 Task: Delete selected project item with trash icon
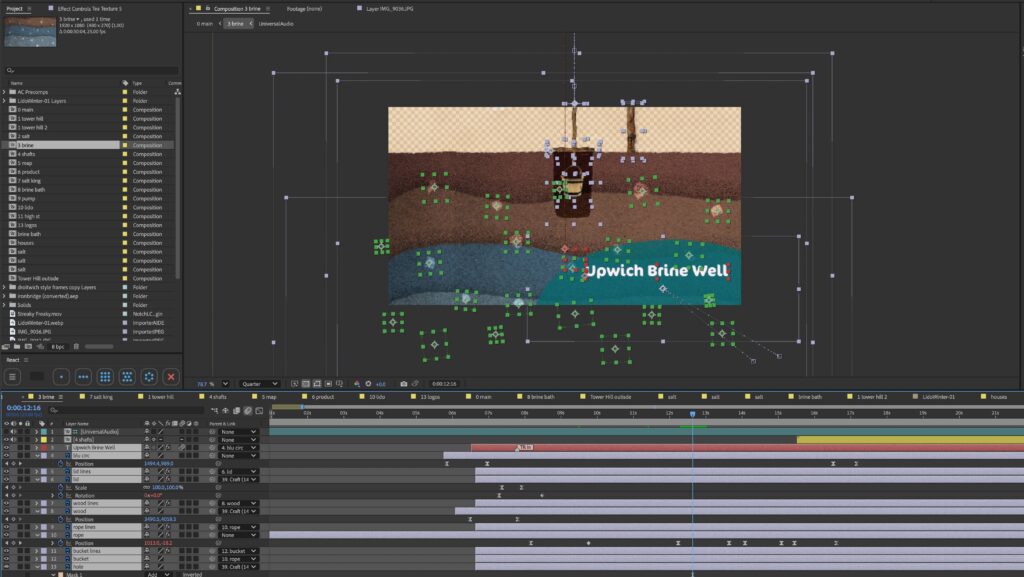[x=76, y=347]
